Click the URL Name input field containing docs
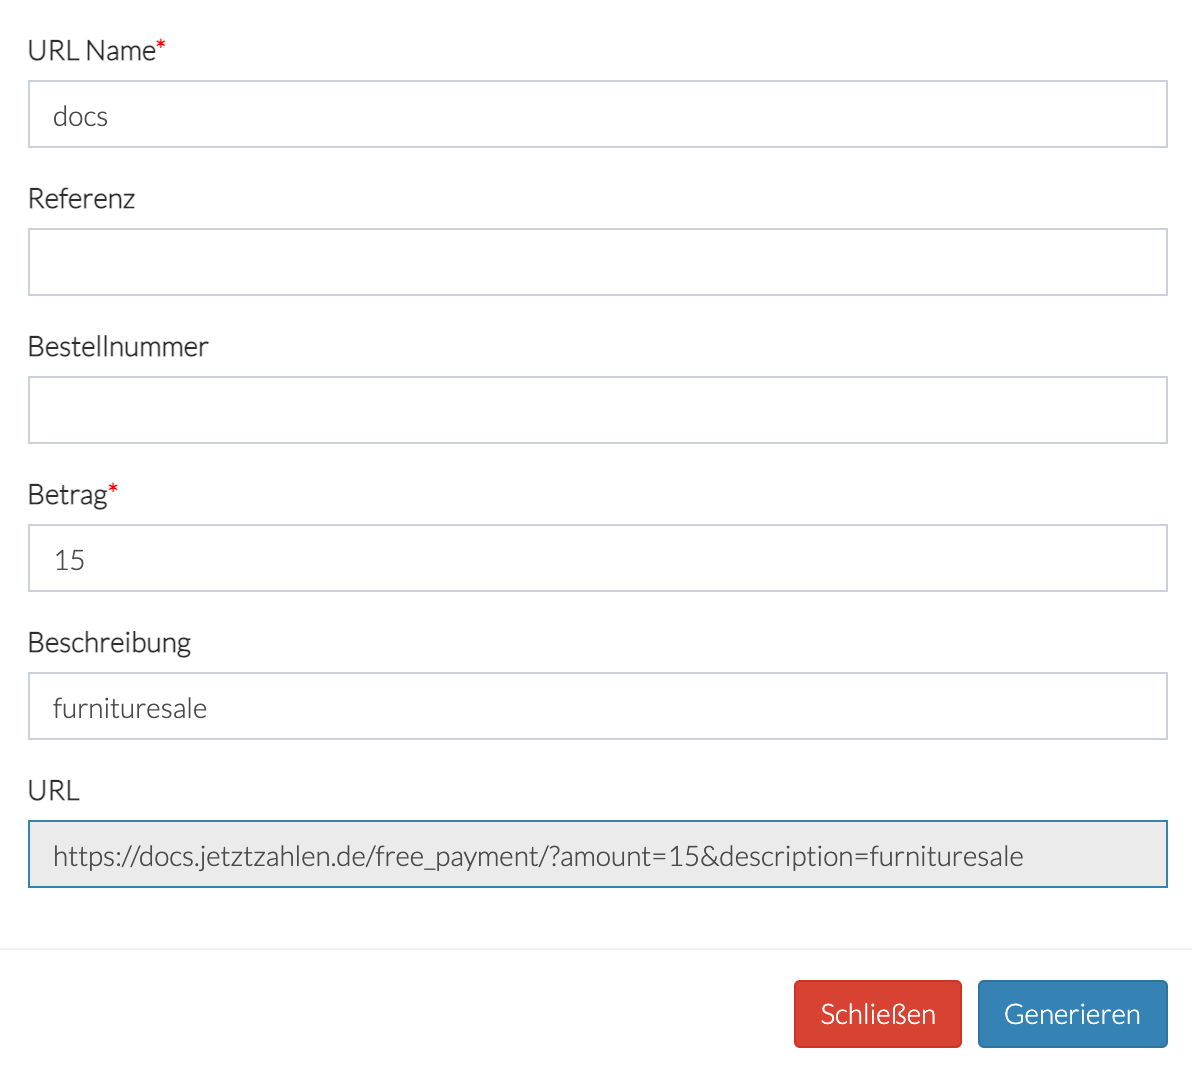This screenshot has height=1074, width=1192. pos(598,114)
